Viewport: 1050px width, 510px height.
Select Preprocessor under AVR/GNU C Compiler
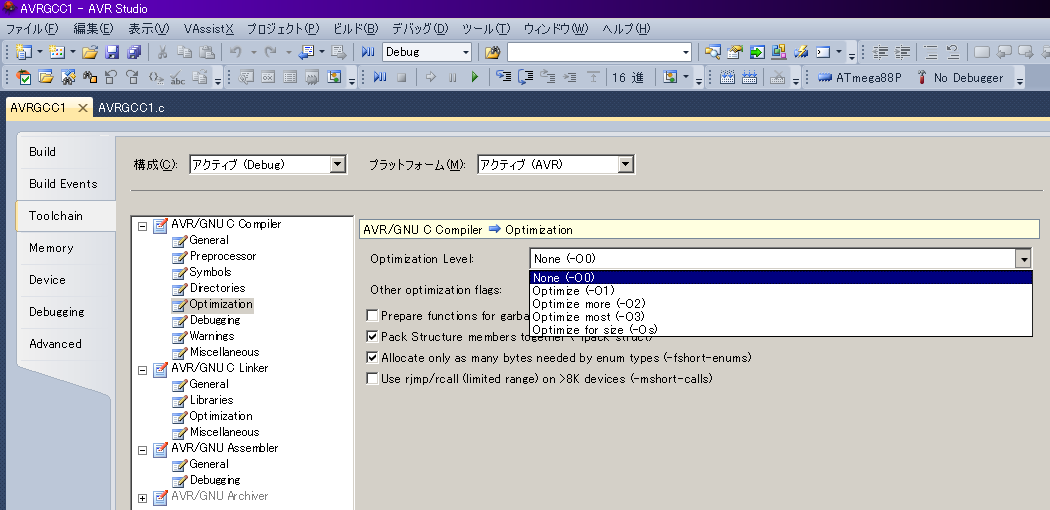(x=222, y=256)
